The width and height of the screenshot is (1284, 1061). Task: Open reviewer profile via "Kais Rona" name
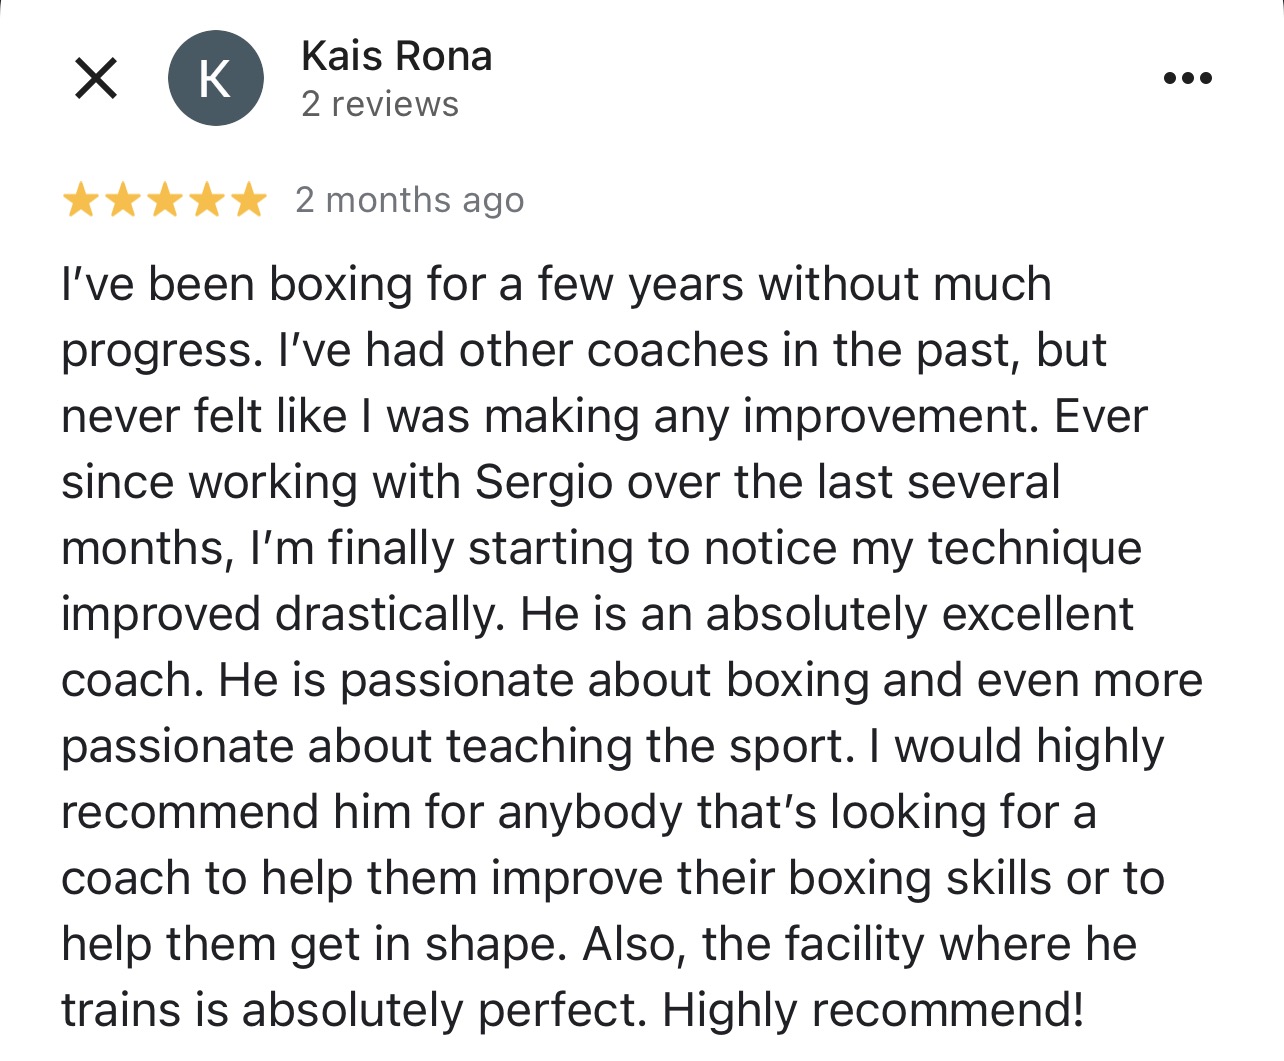coord(396,57)
